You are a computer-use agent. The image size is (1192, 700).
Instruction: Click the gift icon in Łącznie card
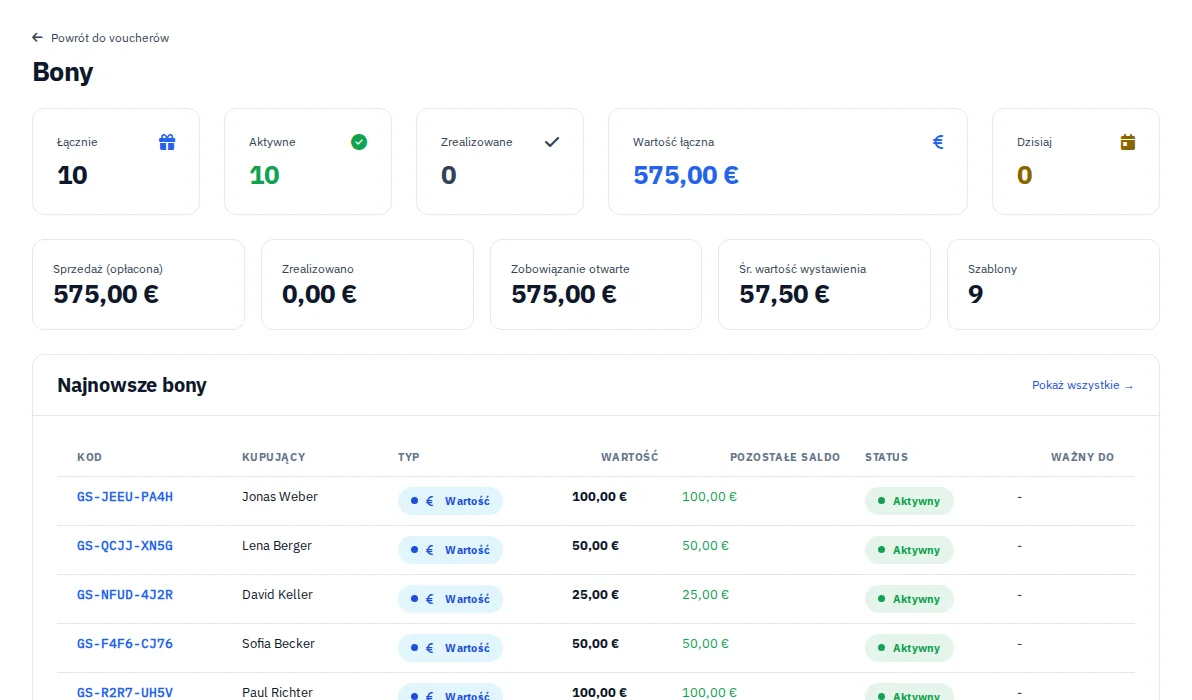coord(167,142)
